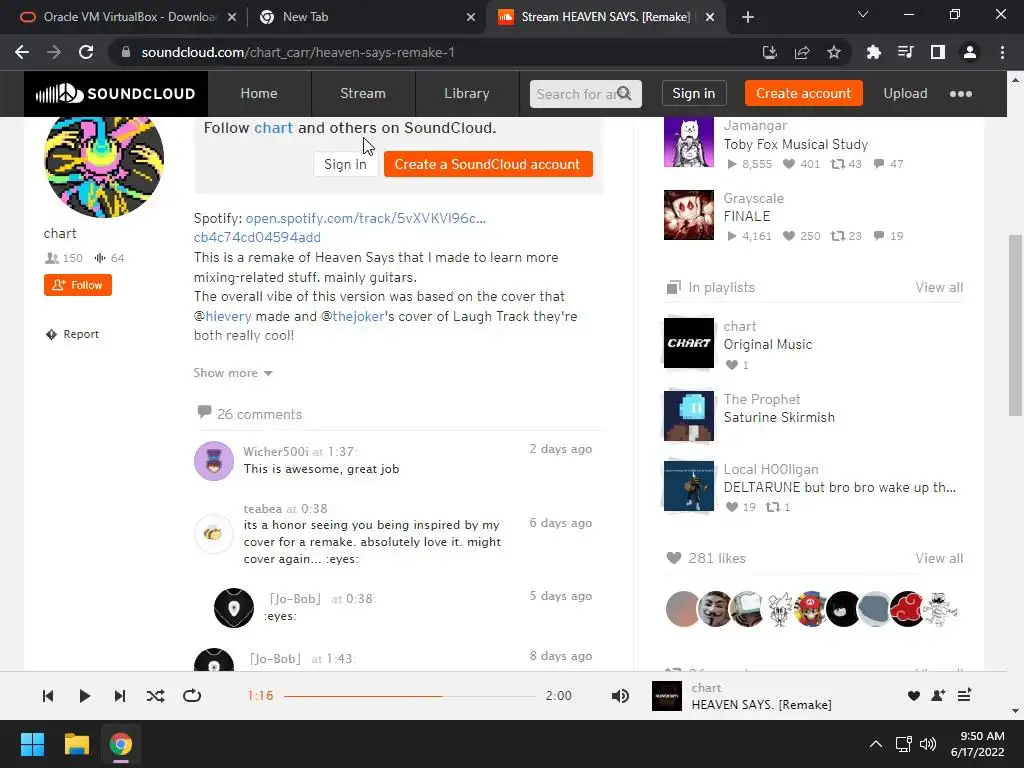Viewport: 1024px width, 768px height.
Task: Seek within the orange progress bar
Action: [x=409, y=696]
